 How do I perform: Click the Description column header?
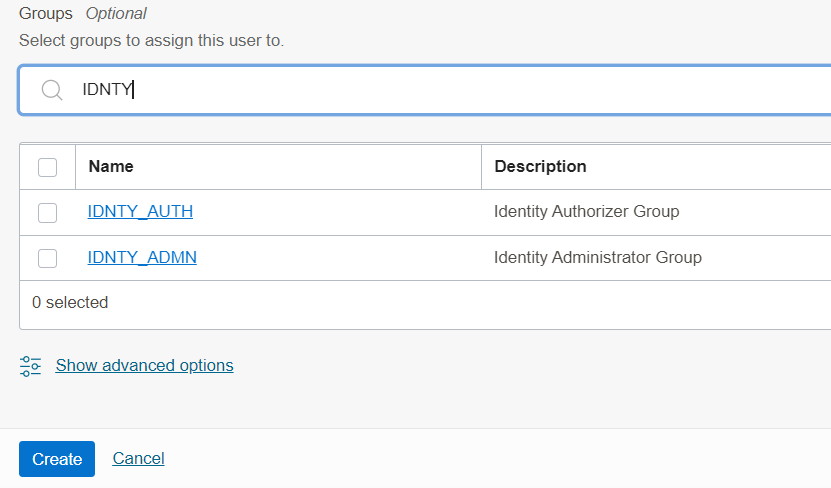pyautogui.click(x=540, y=167)
